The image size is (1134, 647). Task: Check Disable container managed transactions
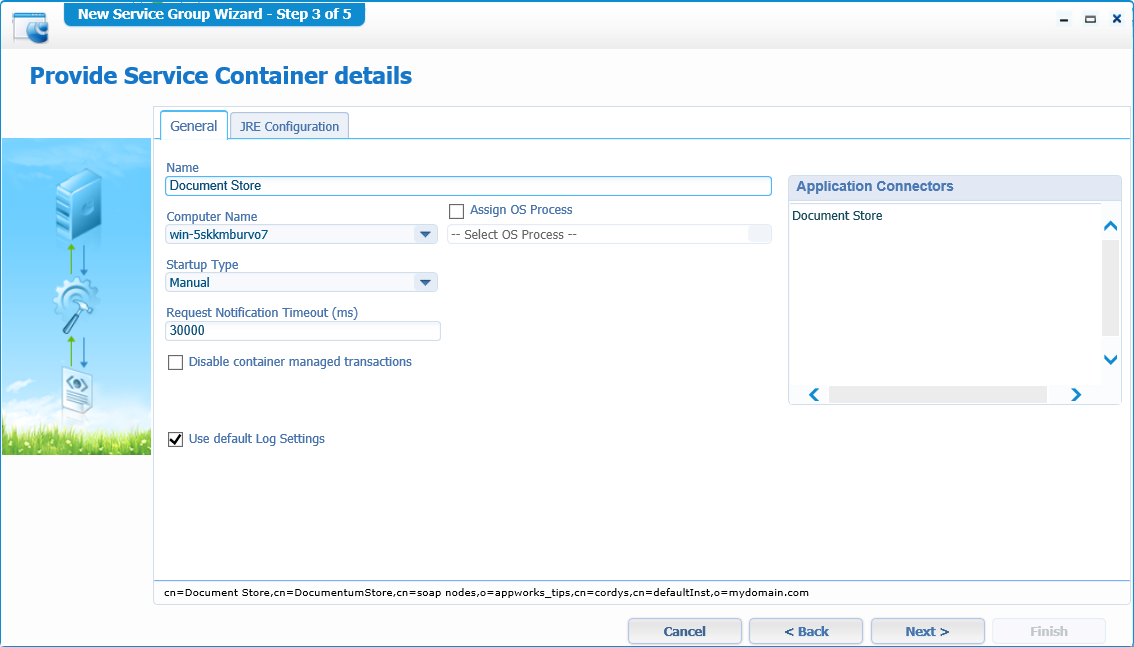click(x=176, y=363)
